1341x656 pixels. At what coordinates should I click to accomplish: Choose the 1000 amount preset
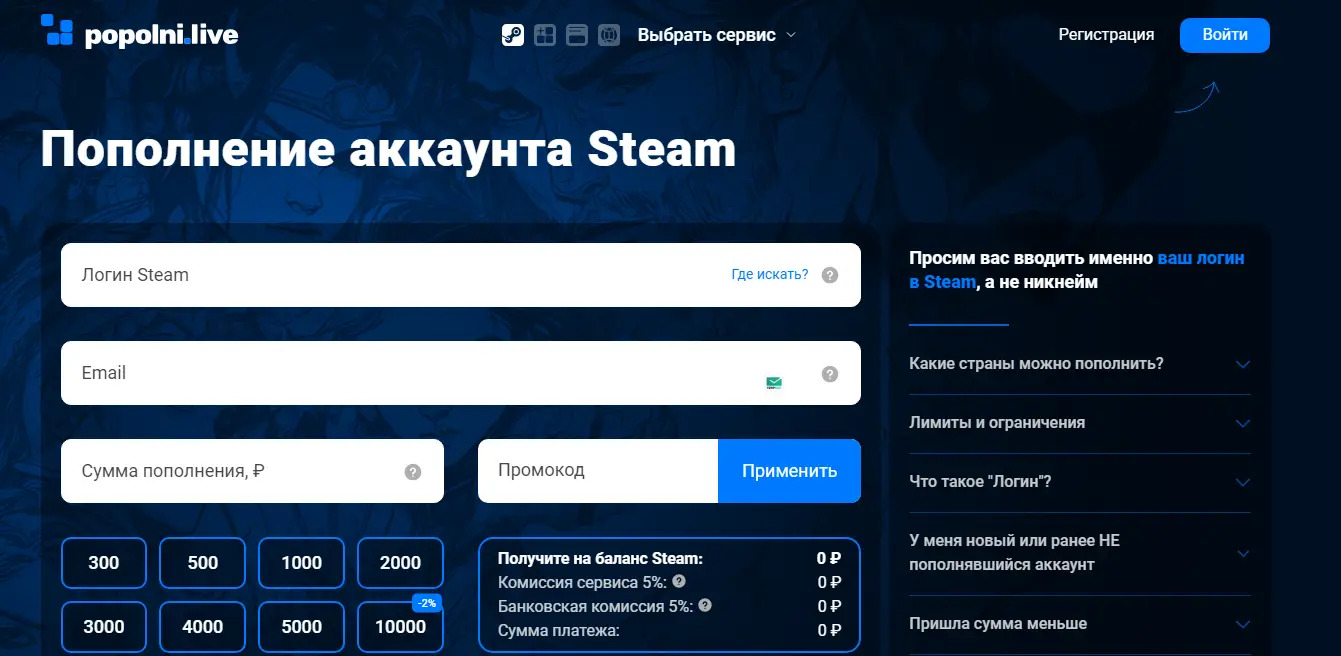[x=302, y=563]
